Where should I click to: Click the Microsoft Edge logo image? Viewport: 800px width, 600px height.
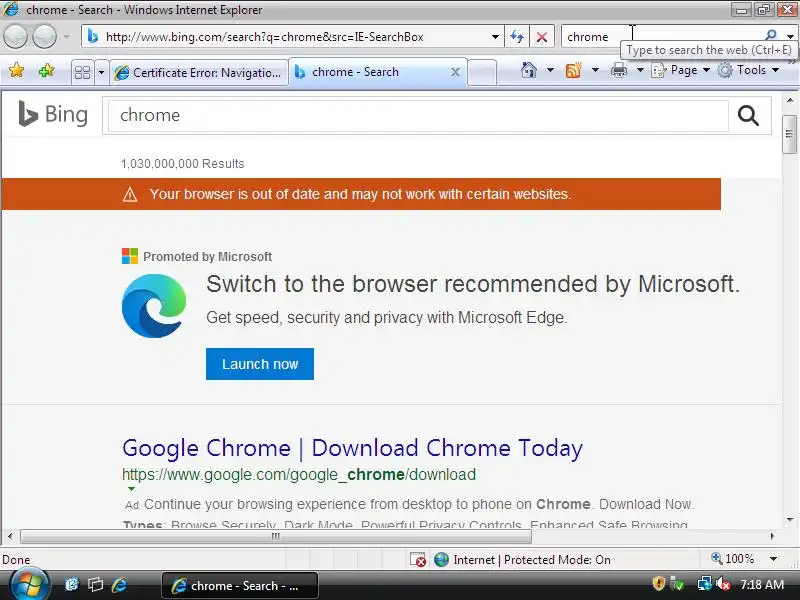point(154,306)
